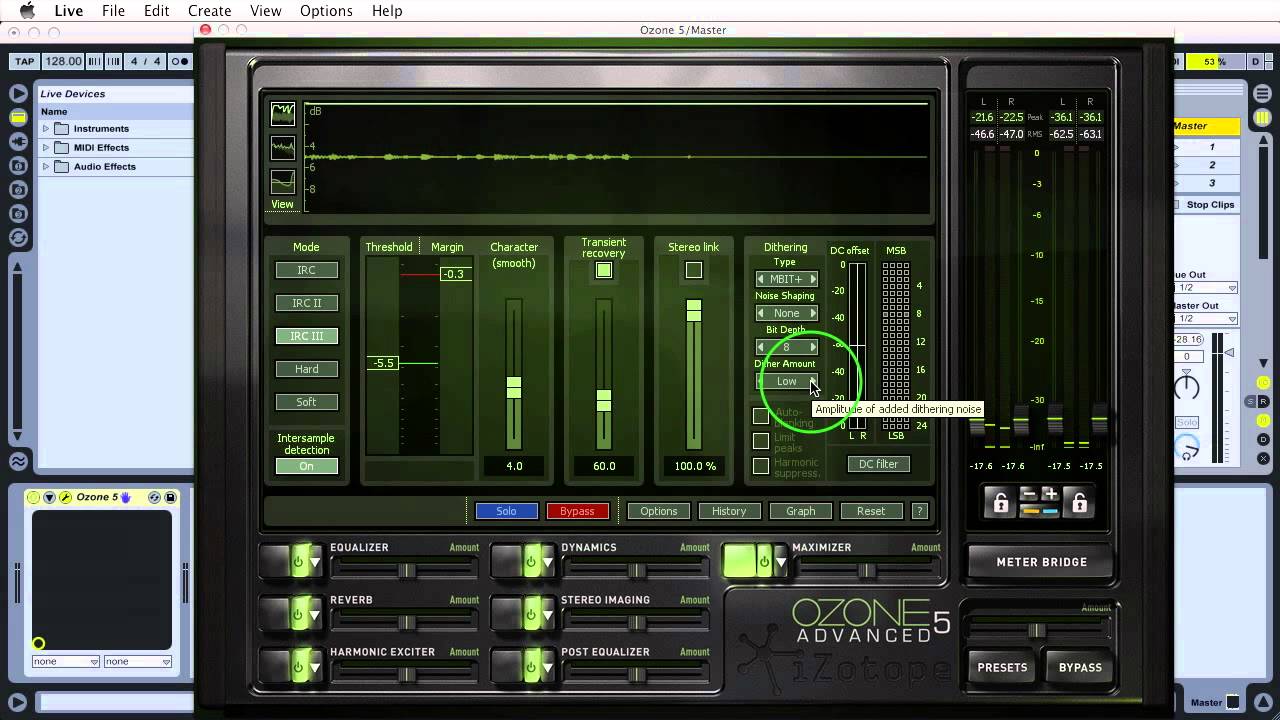Click the hot-swap preset icon on Ozone 5
This screenshot has height=720, width=1280.
tap(155, 497)
